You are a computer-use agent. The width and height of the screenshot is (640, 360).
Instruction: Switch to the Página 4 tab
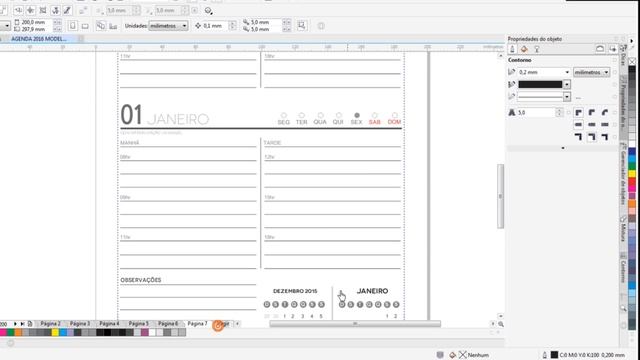coord(109,324)
